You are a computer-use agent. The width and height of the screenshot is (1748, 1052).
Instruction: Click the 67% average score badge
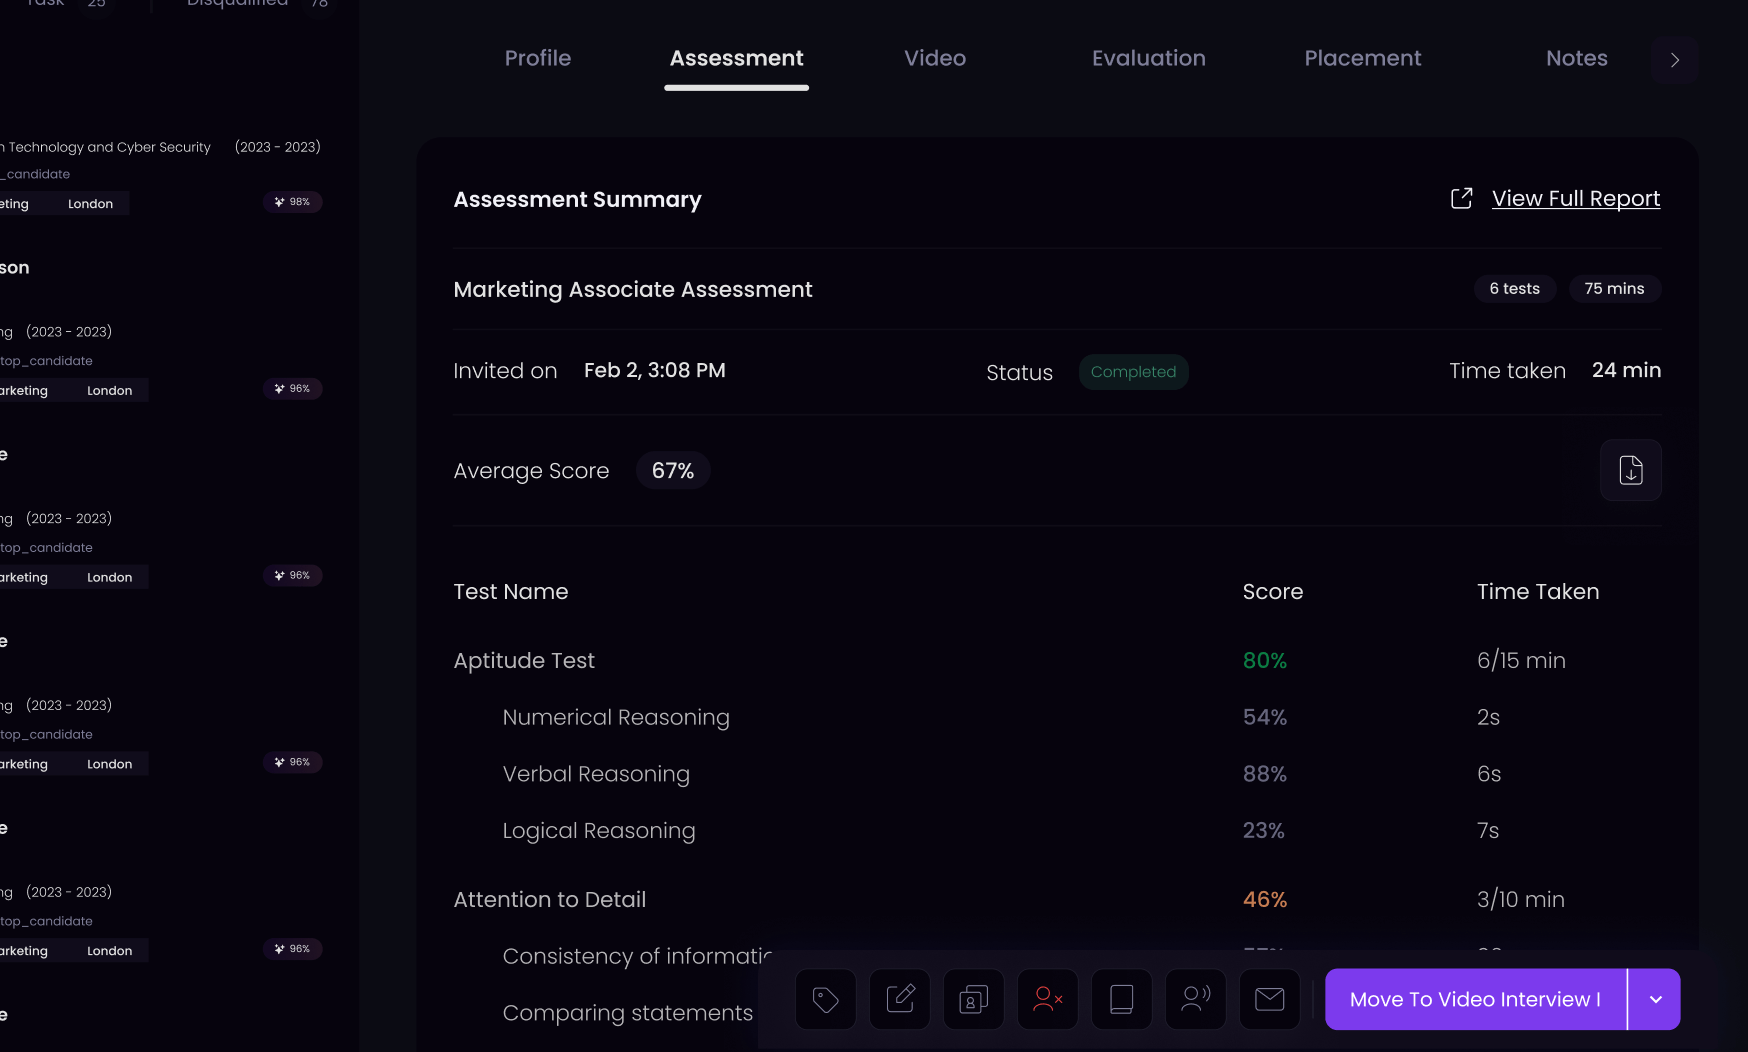[673, 470]
